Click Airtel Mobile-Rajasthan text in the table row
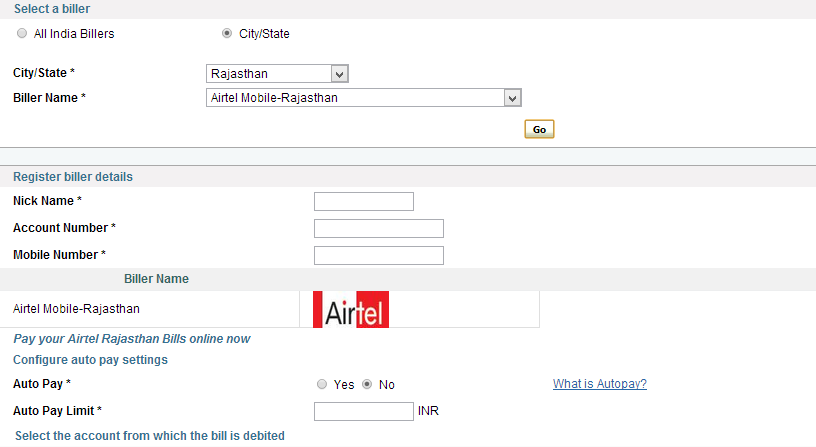This screenshot has width=816, height=447. tap(76, 309)
